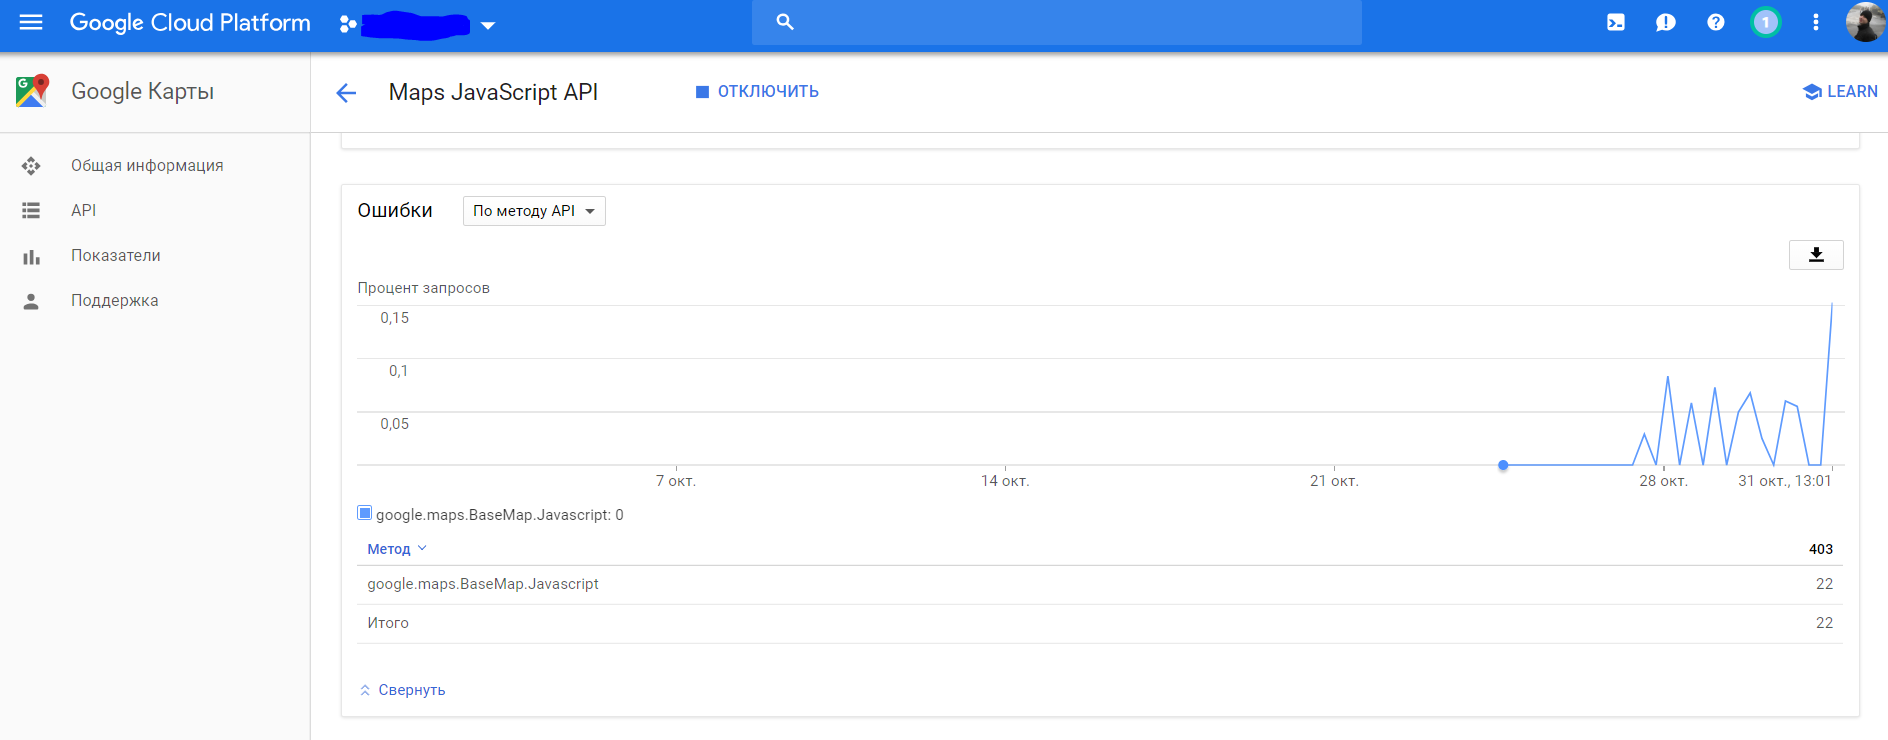Click the Maps JavaScript API page title
This screenshot has width=1888, height=740.
[493, 92]
